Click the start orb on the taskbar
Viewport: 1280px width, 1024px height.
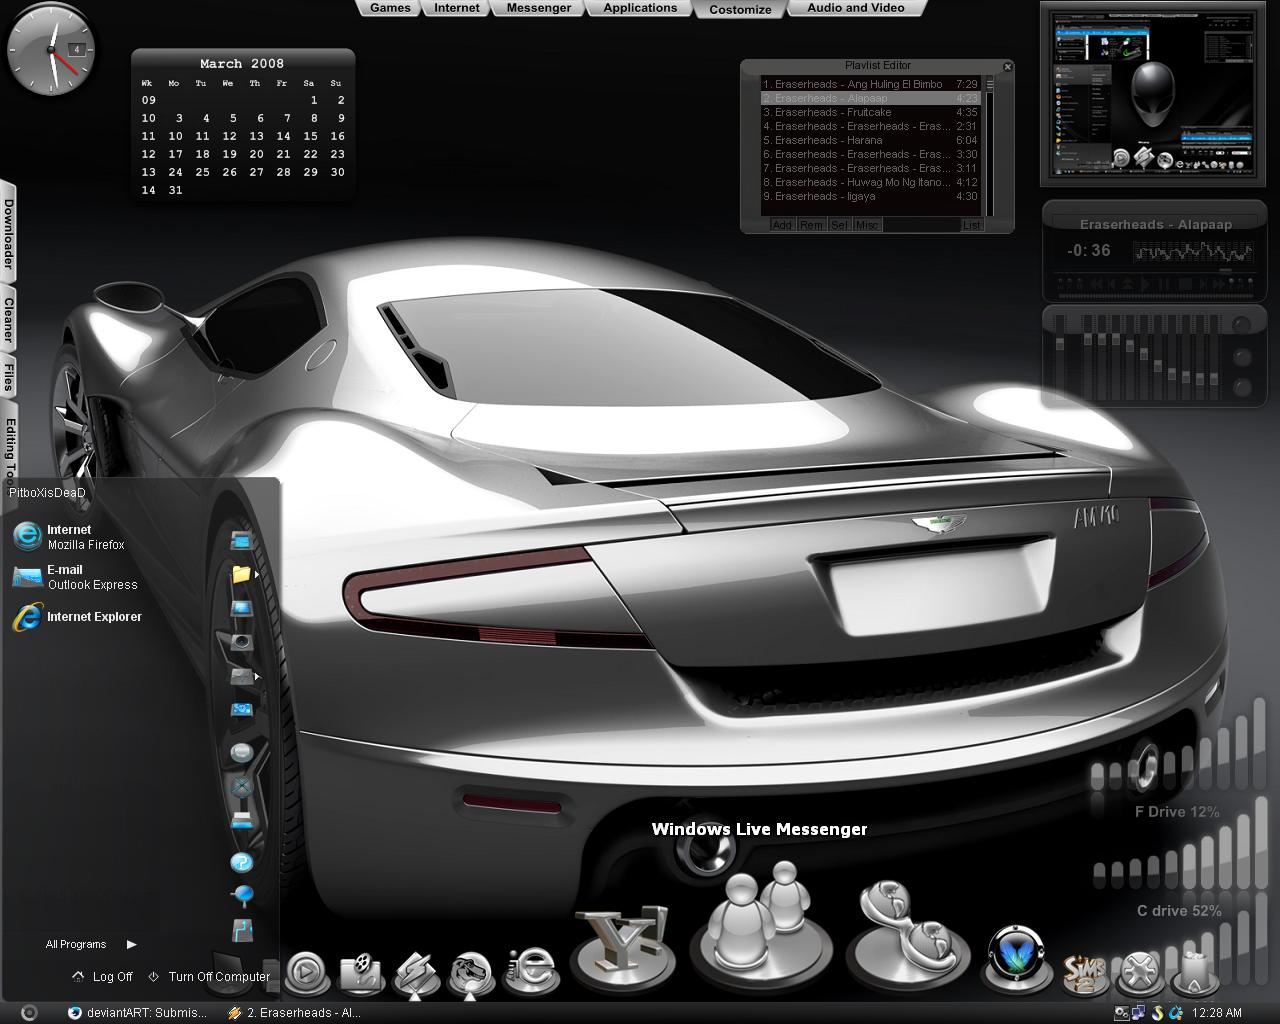click(x=29, y=1012)
